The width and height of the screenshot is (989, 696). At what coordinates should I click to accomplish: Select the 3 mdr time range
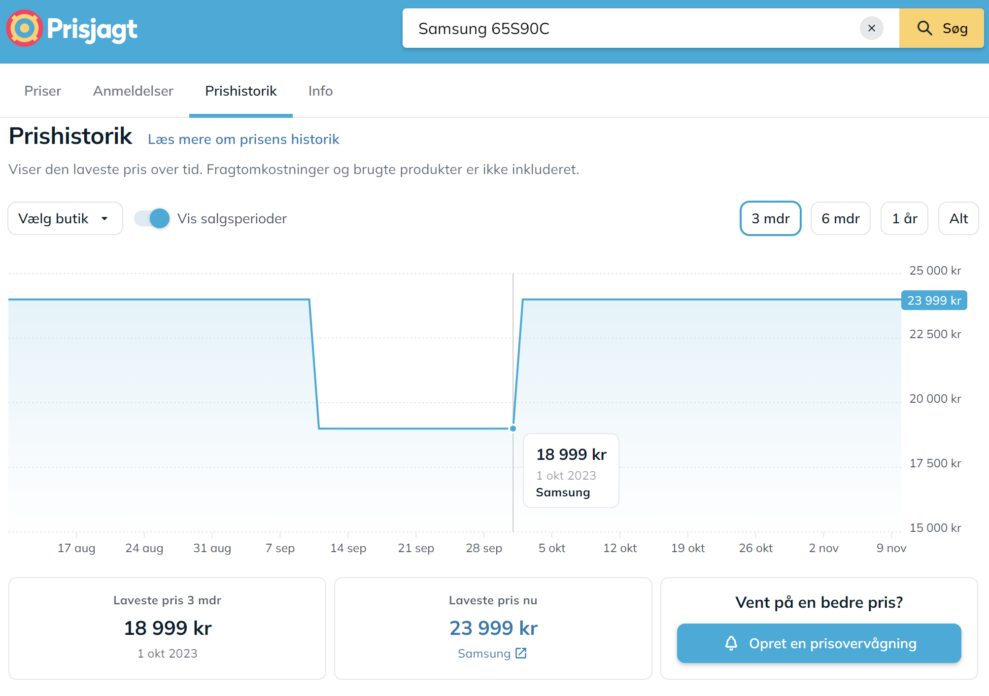pyautogui.click(x=770, y=219)
